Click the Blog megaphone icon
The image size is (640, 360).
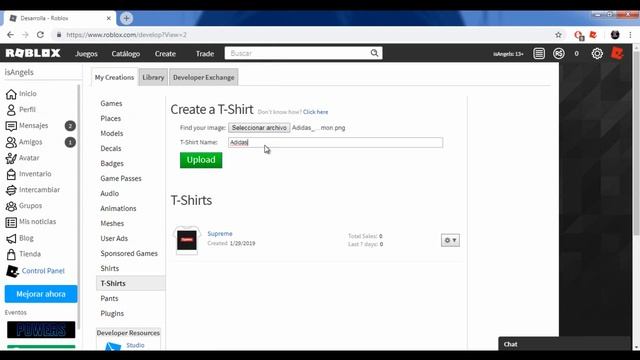[11, 238]
